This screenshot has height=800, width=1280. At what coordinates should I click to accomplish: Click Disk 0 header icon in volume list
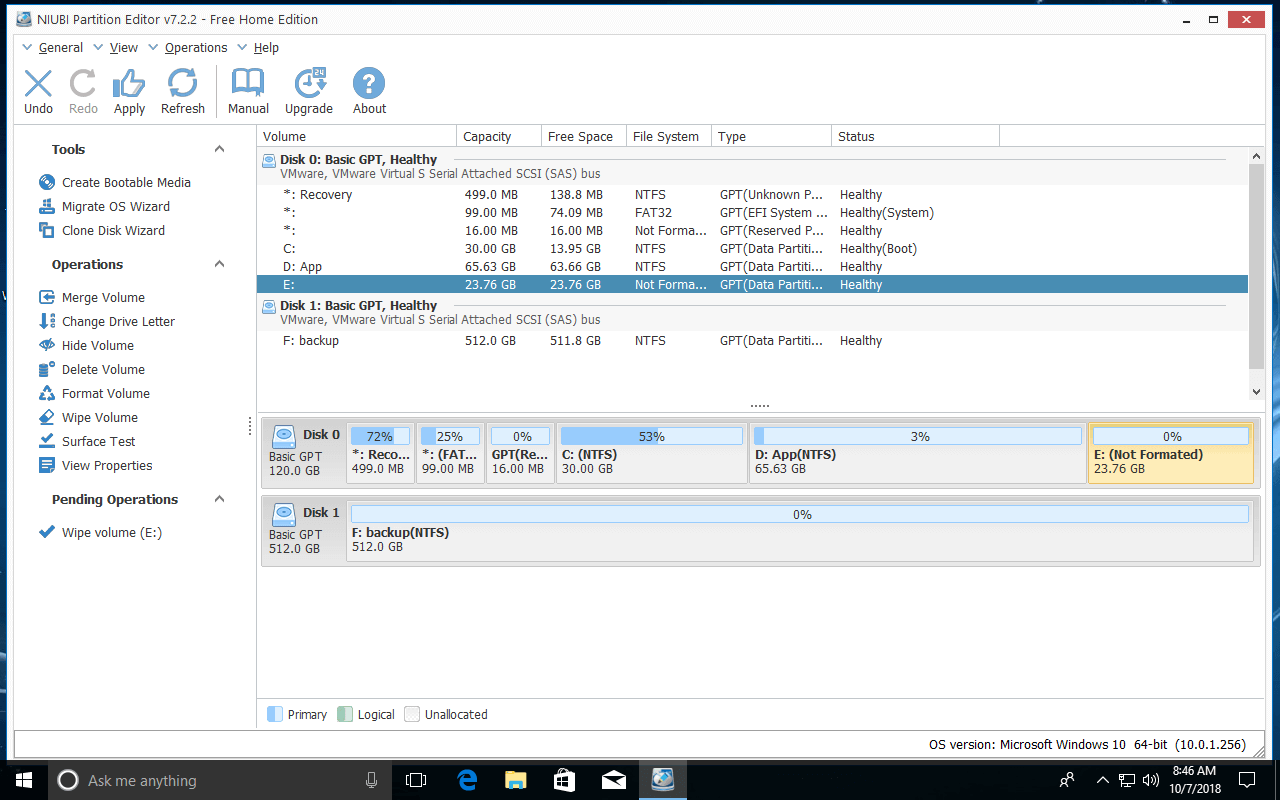[269, 160]
